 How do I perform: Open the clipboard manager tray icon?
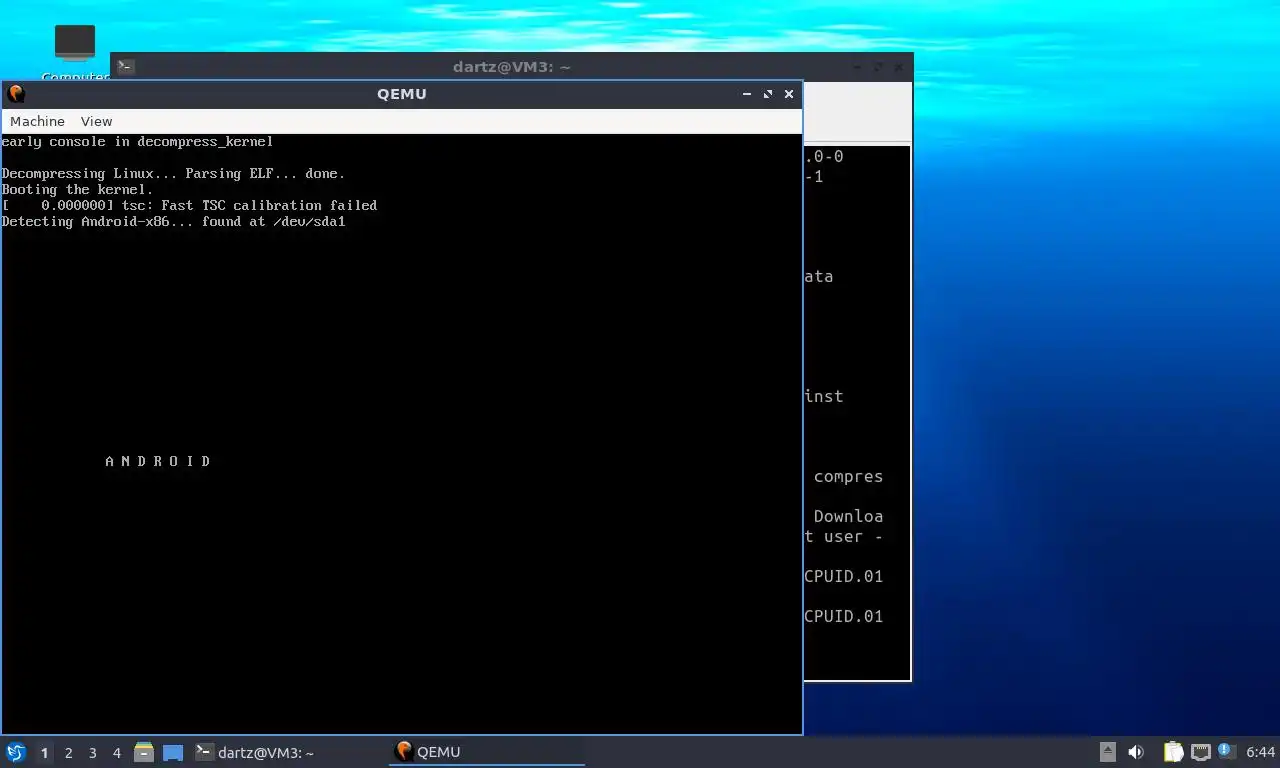(1173, 752)
